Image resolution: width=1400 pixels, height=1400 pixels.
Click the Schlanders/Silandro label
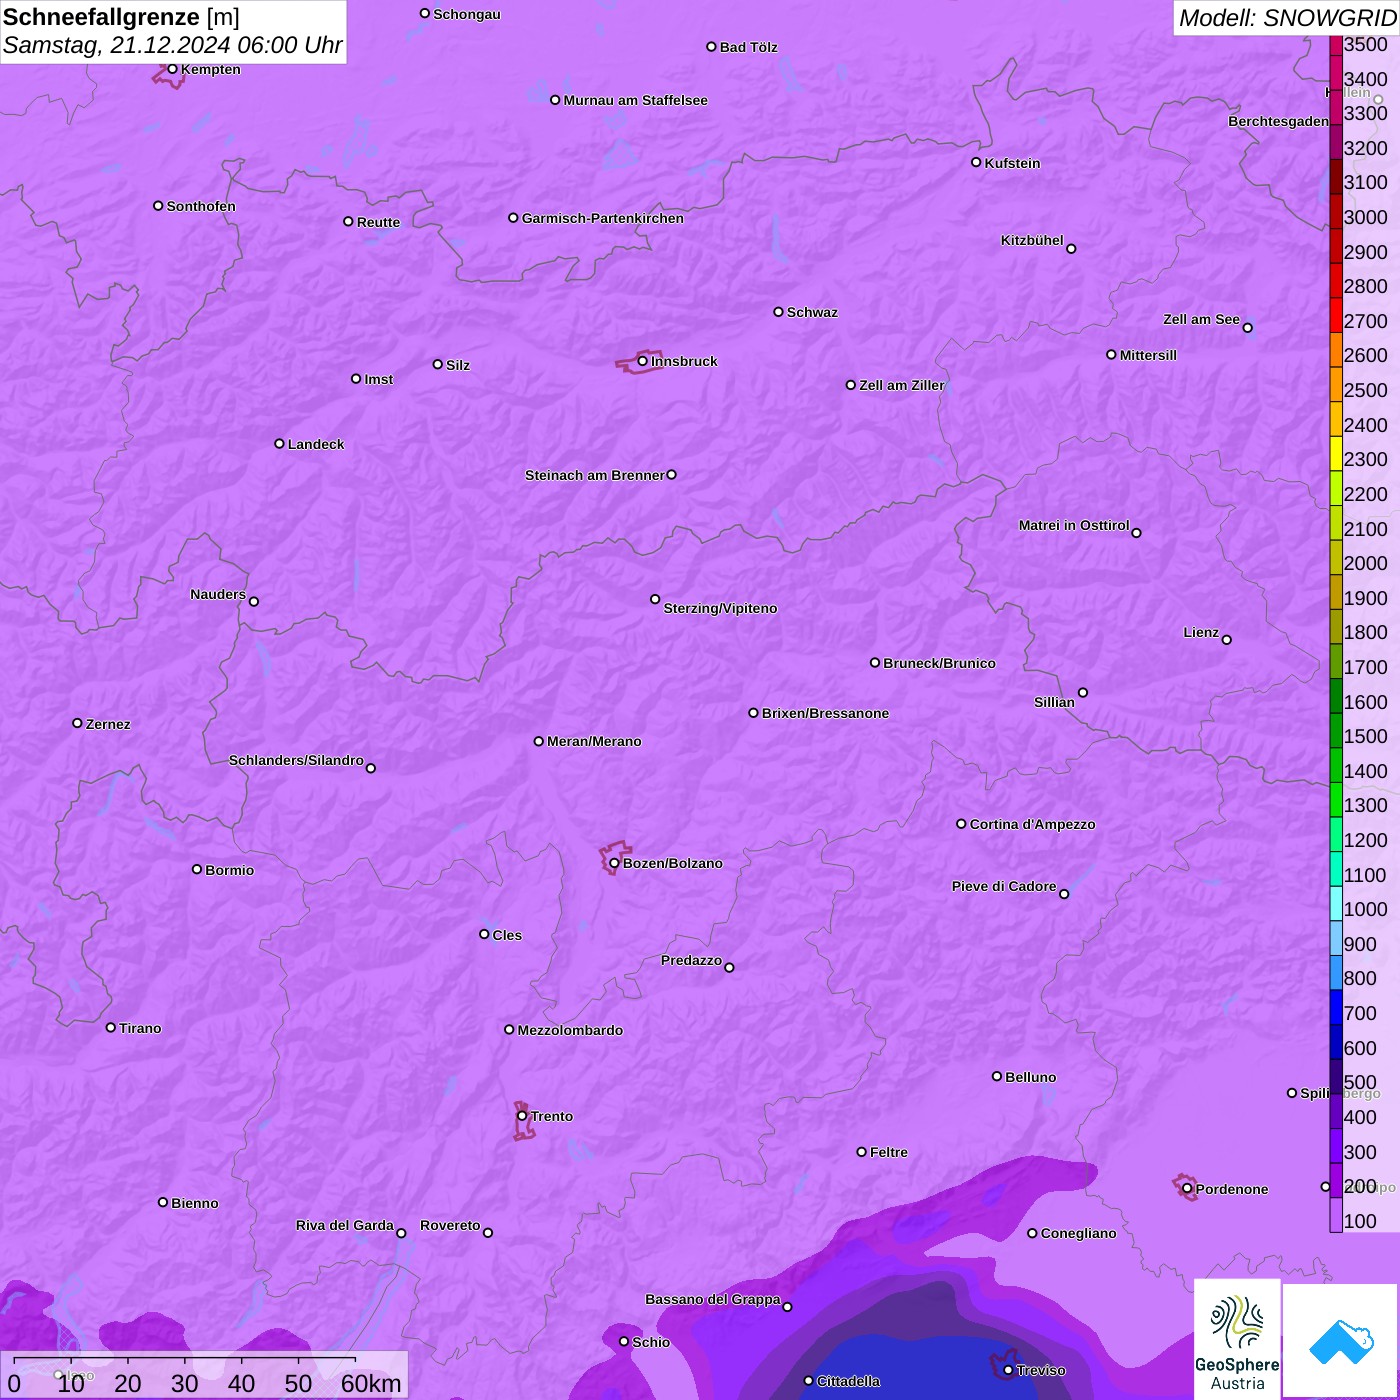click(x=296, y=760)
